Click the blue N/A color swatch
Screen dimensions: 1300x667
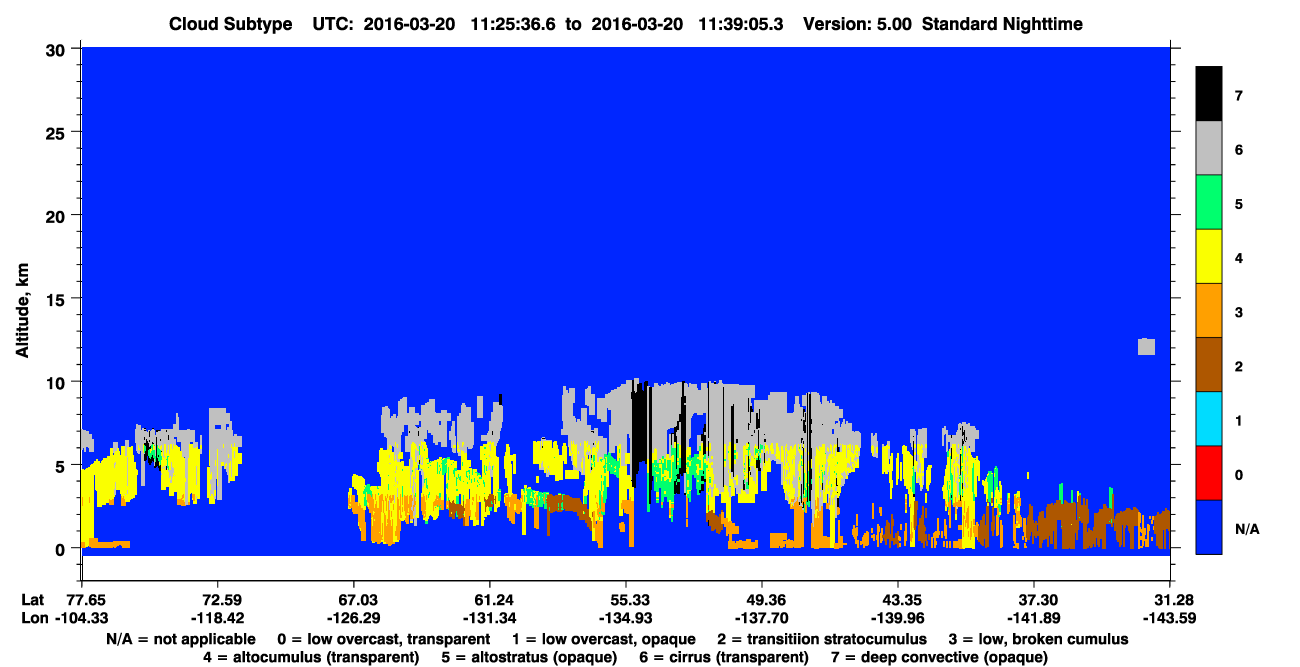point(1209,527)
